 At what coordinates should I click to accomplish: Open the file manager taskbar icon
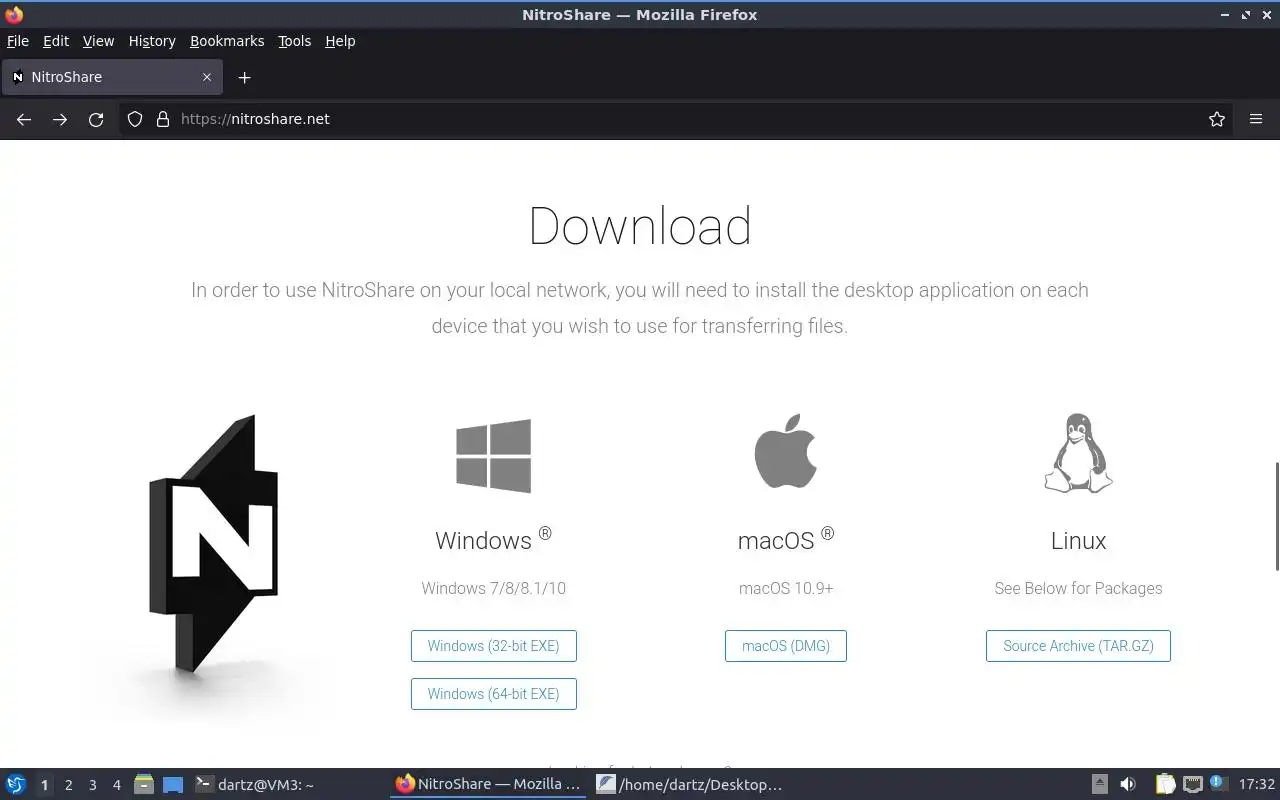(x=144, y=785)
